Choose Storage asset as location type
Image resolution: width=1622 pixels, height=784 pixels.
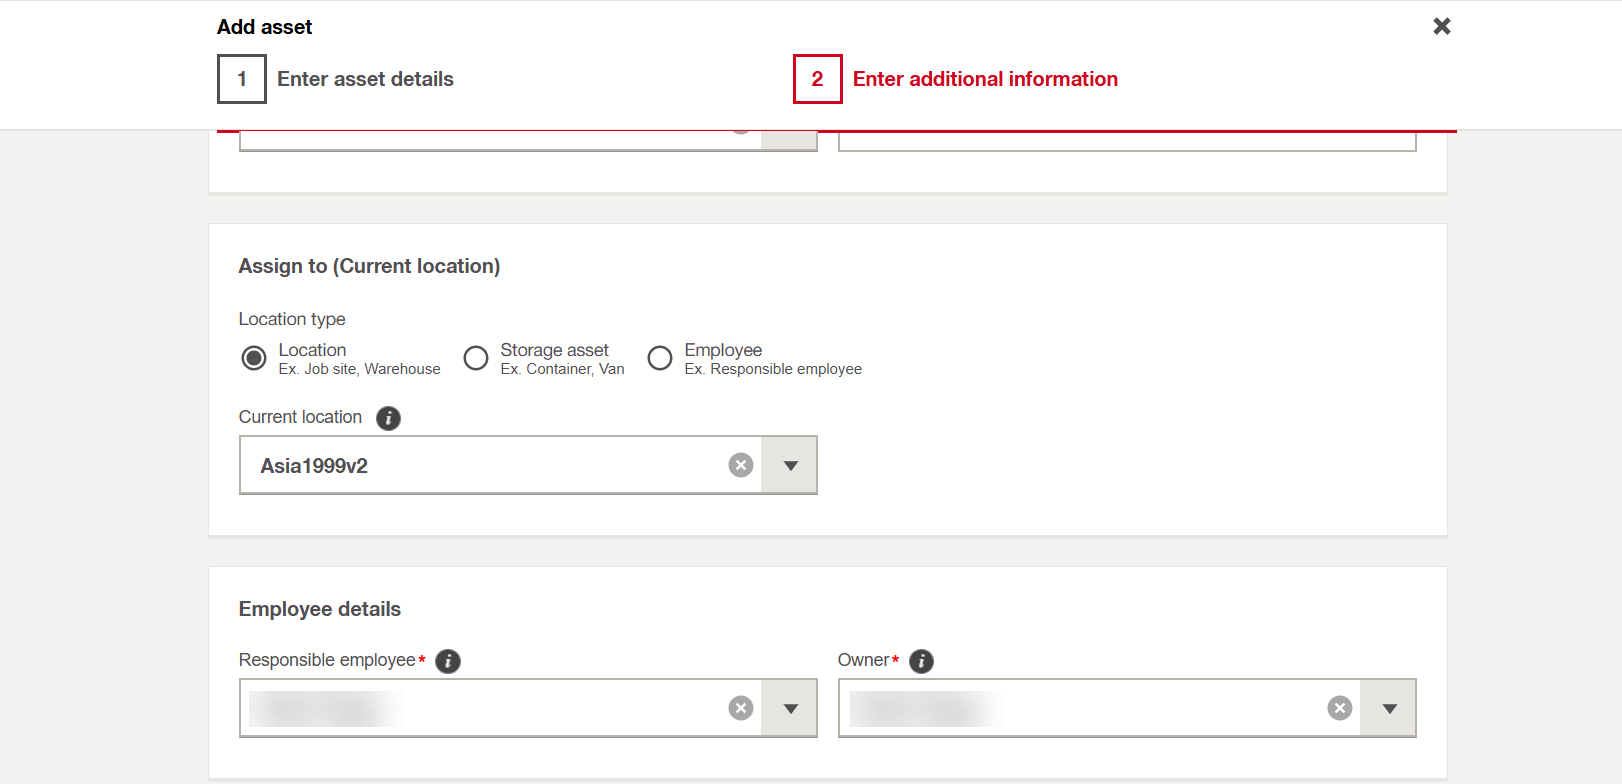pos(476,358)
